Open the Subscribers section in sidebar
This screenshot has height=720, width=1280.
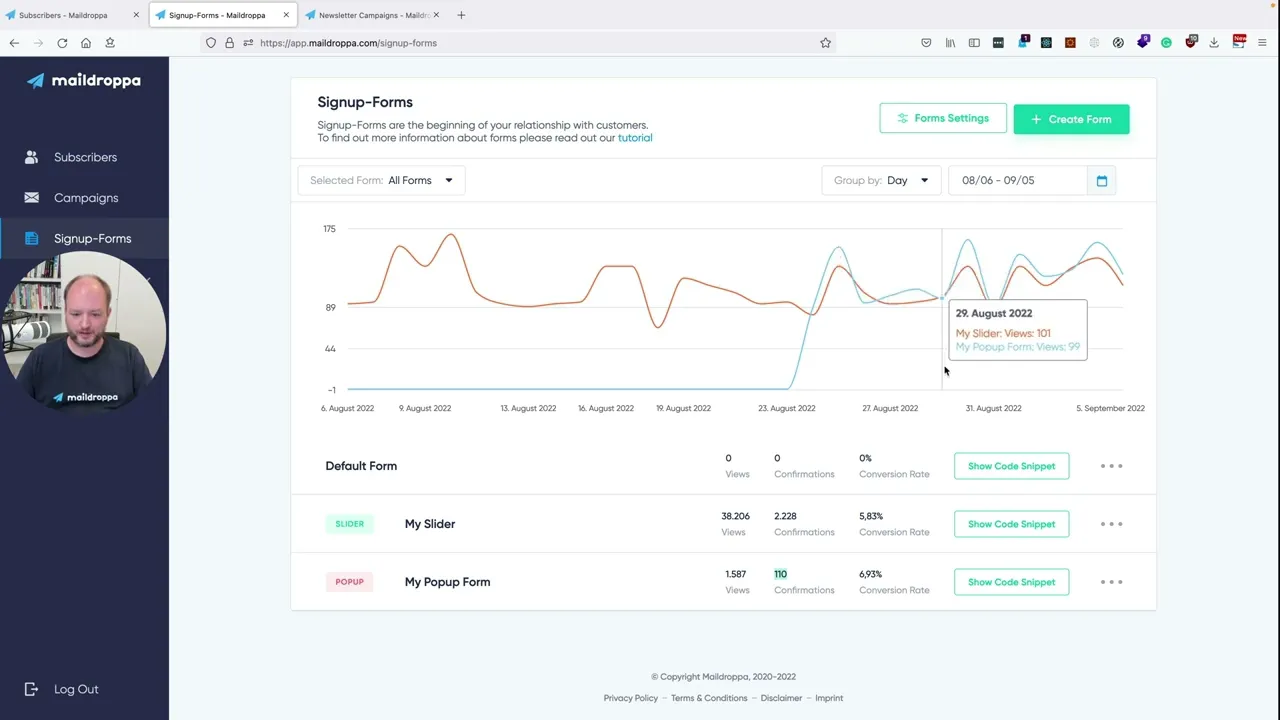(85, 157)
